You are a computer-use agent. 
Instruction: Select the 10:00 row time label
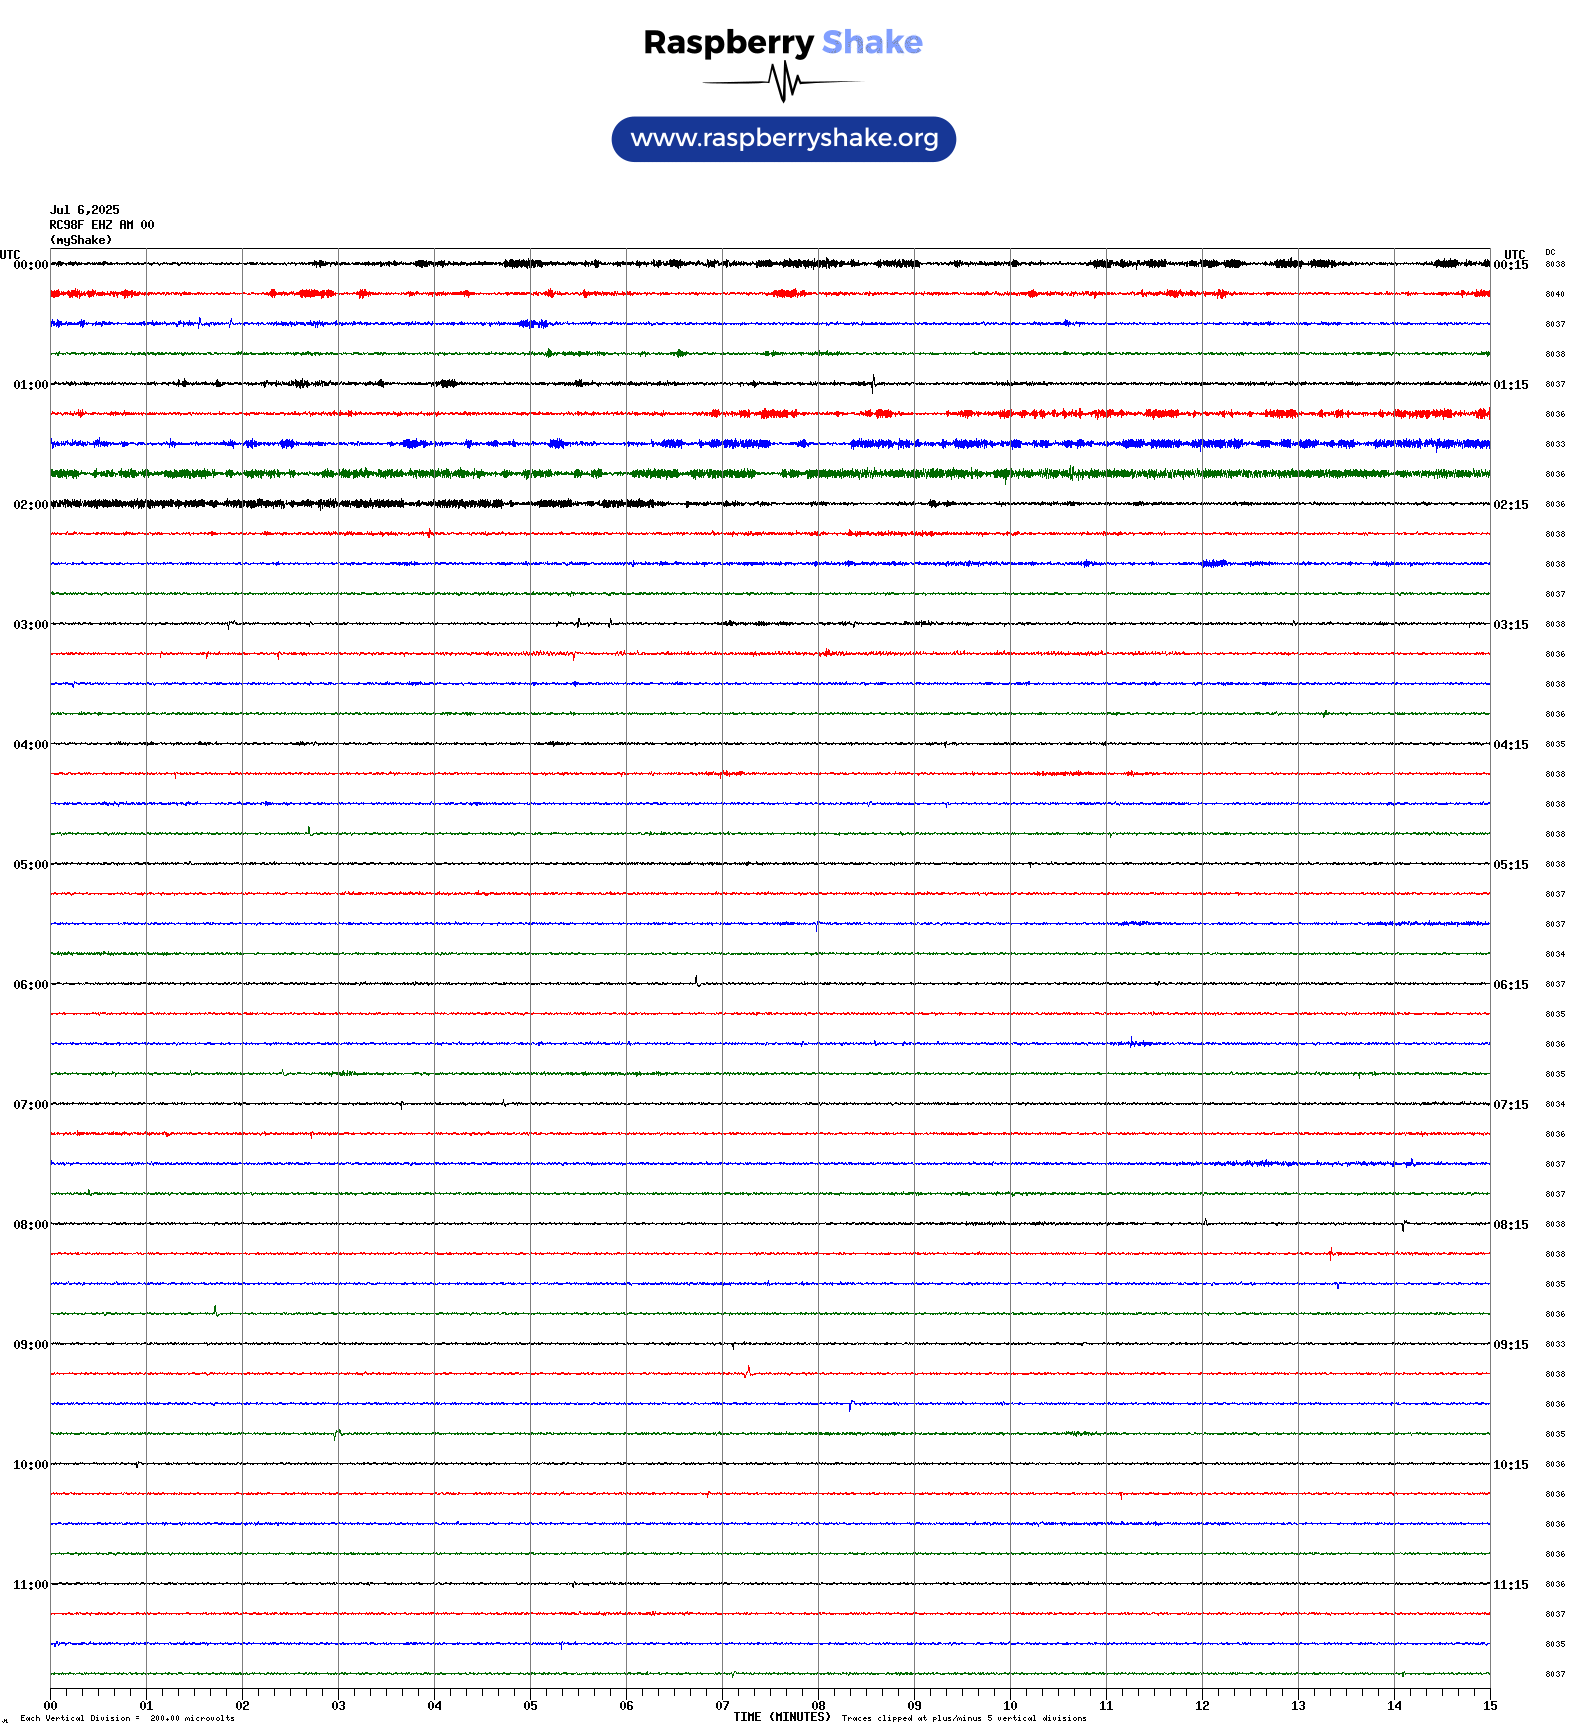(31, 1465)
